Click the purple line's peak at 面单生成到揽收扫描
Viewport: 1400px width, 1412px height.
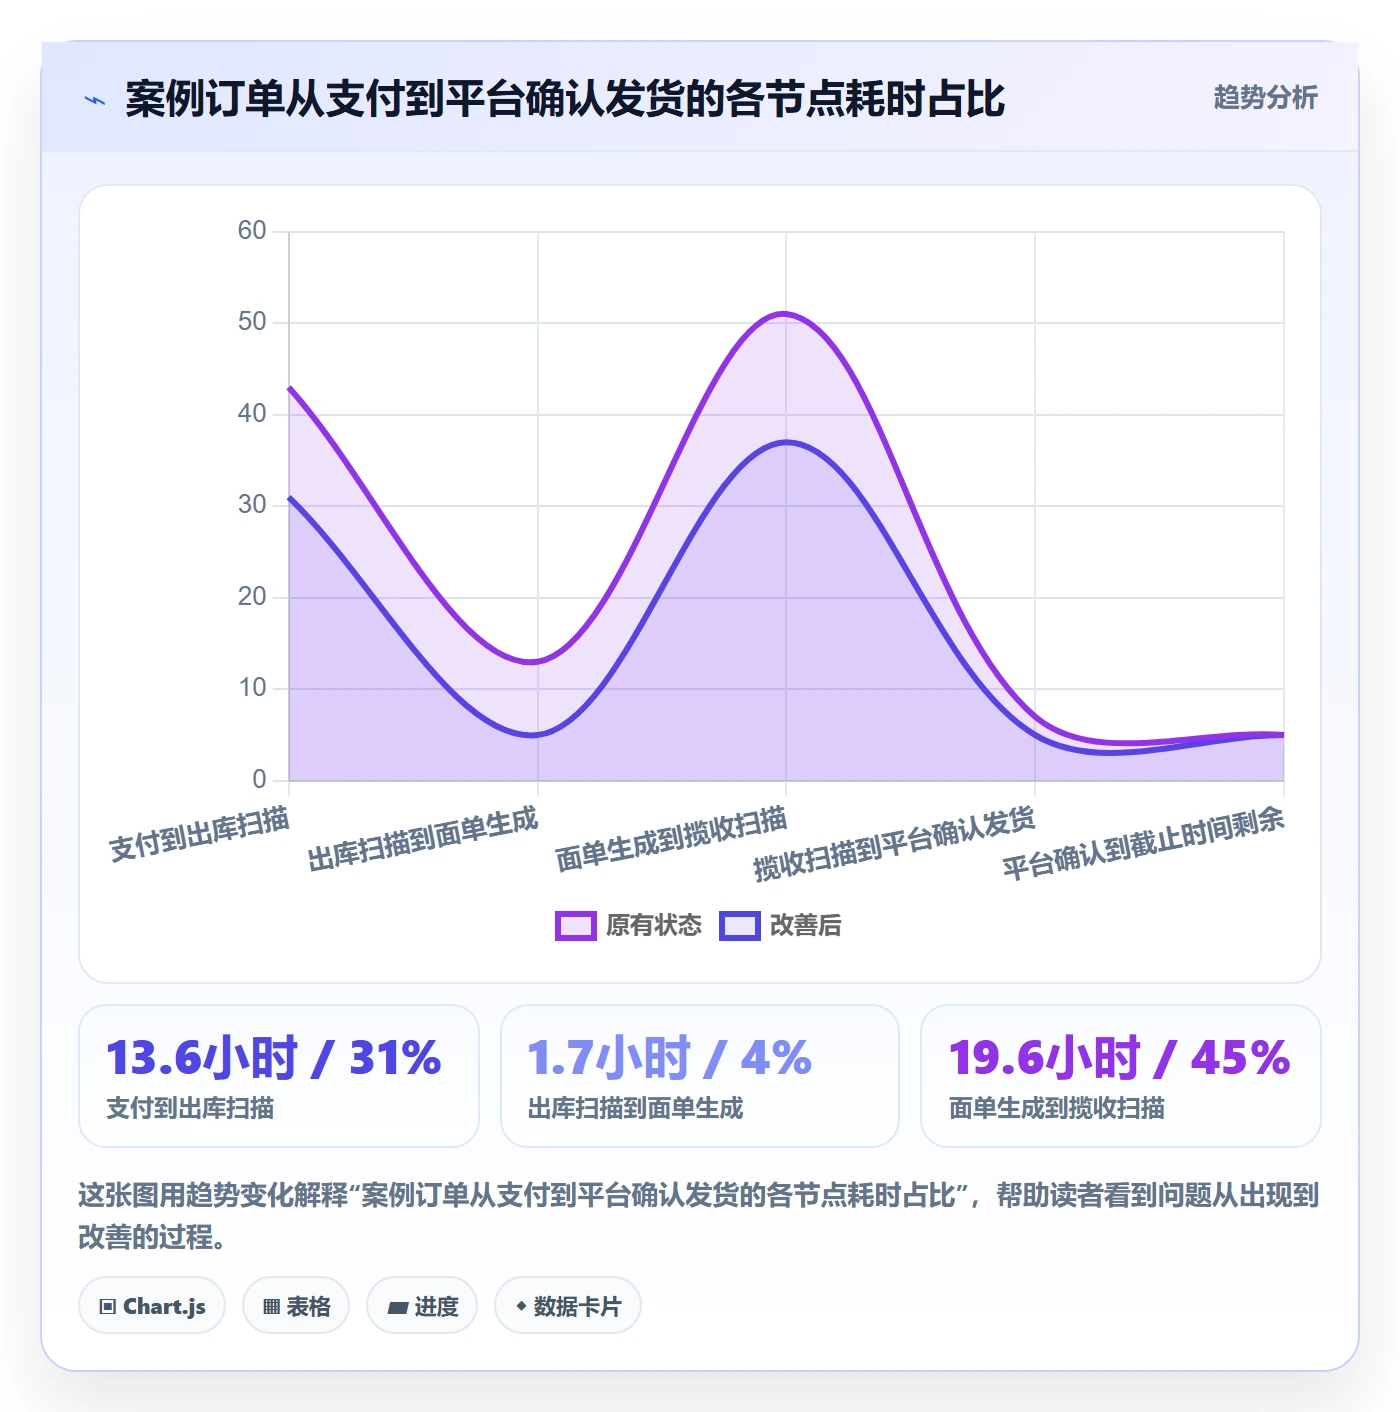pyautogui.click(x=786, y=314)
